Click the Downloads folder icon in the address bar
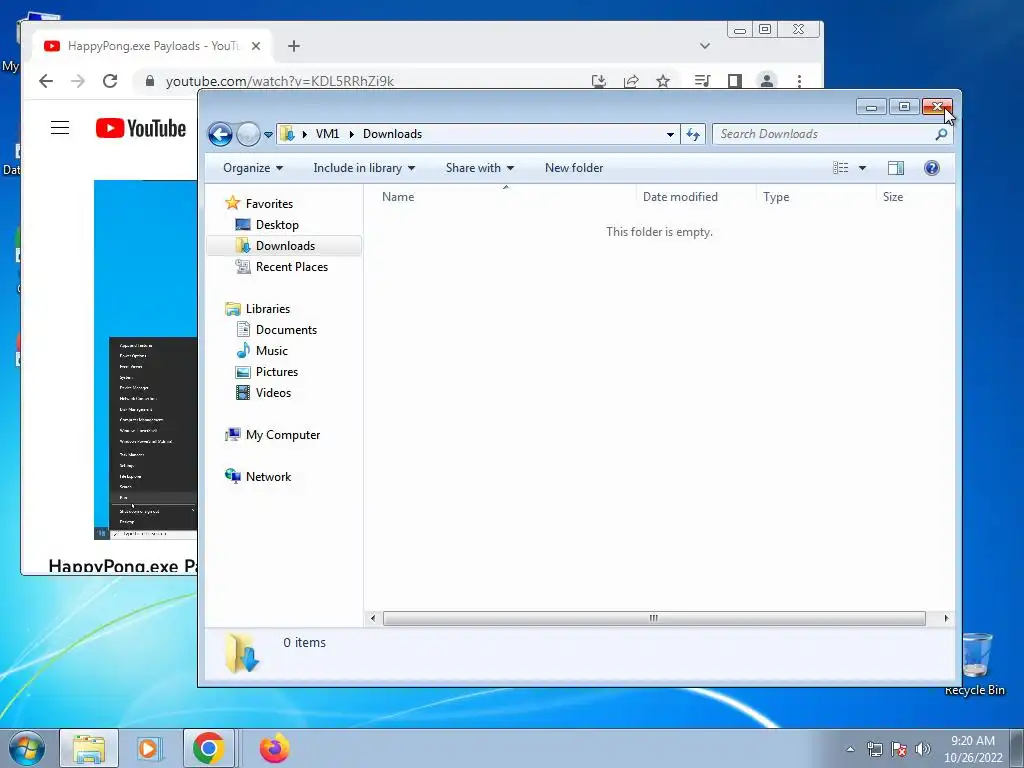The width and height of the screenshot is (1024, 768). click(286, 134)
